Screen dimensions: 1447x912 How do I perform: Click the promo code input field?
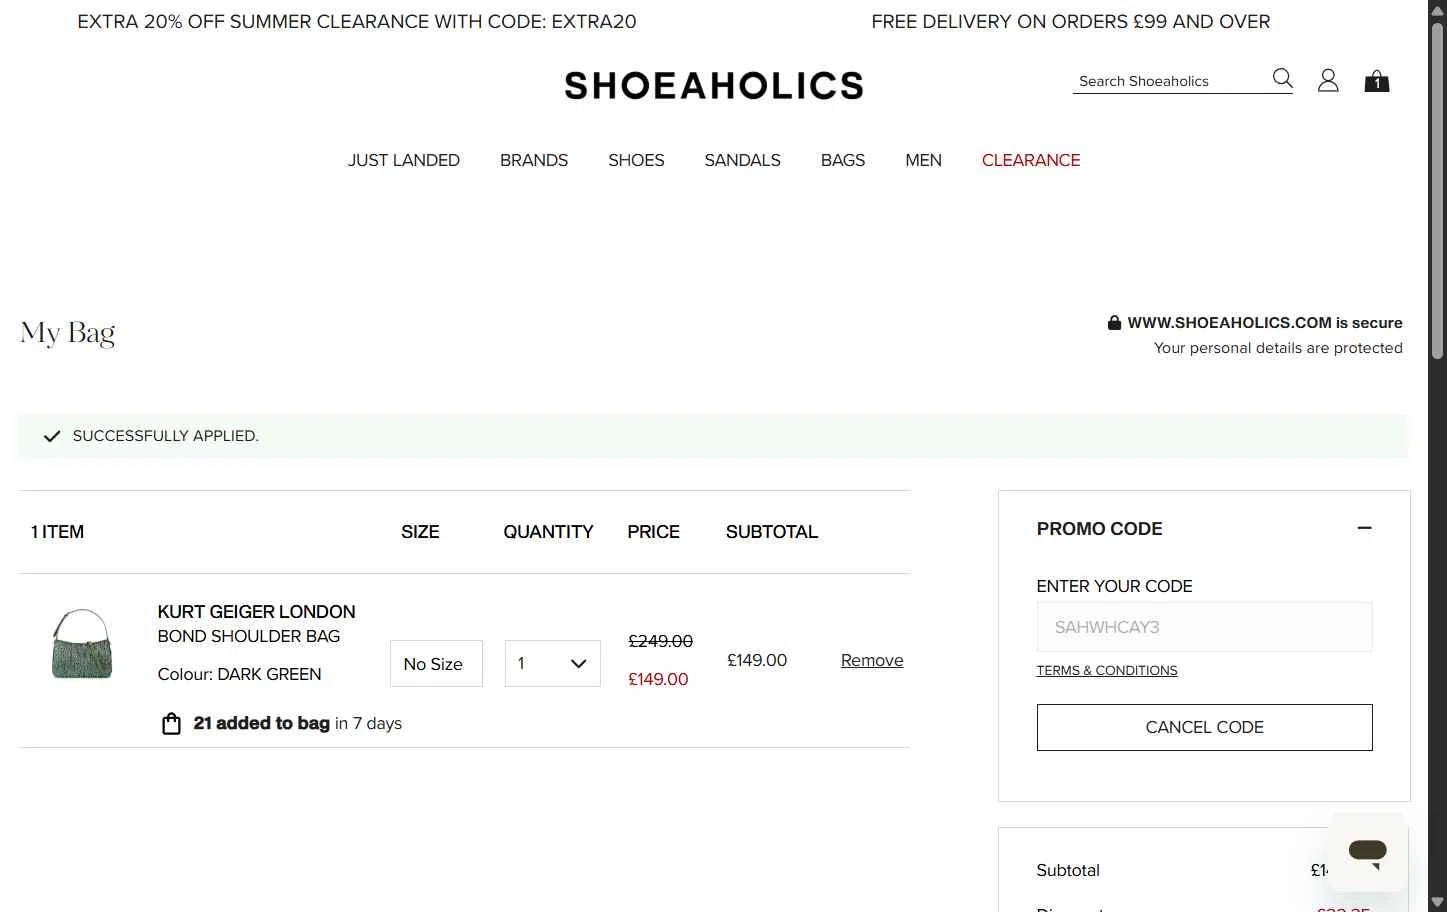pyautogui.click(x=1204, y=627)
